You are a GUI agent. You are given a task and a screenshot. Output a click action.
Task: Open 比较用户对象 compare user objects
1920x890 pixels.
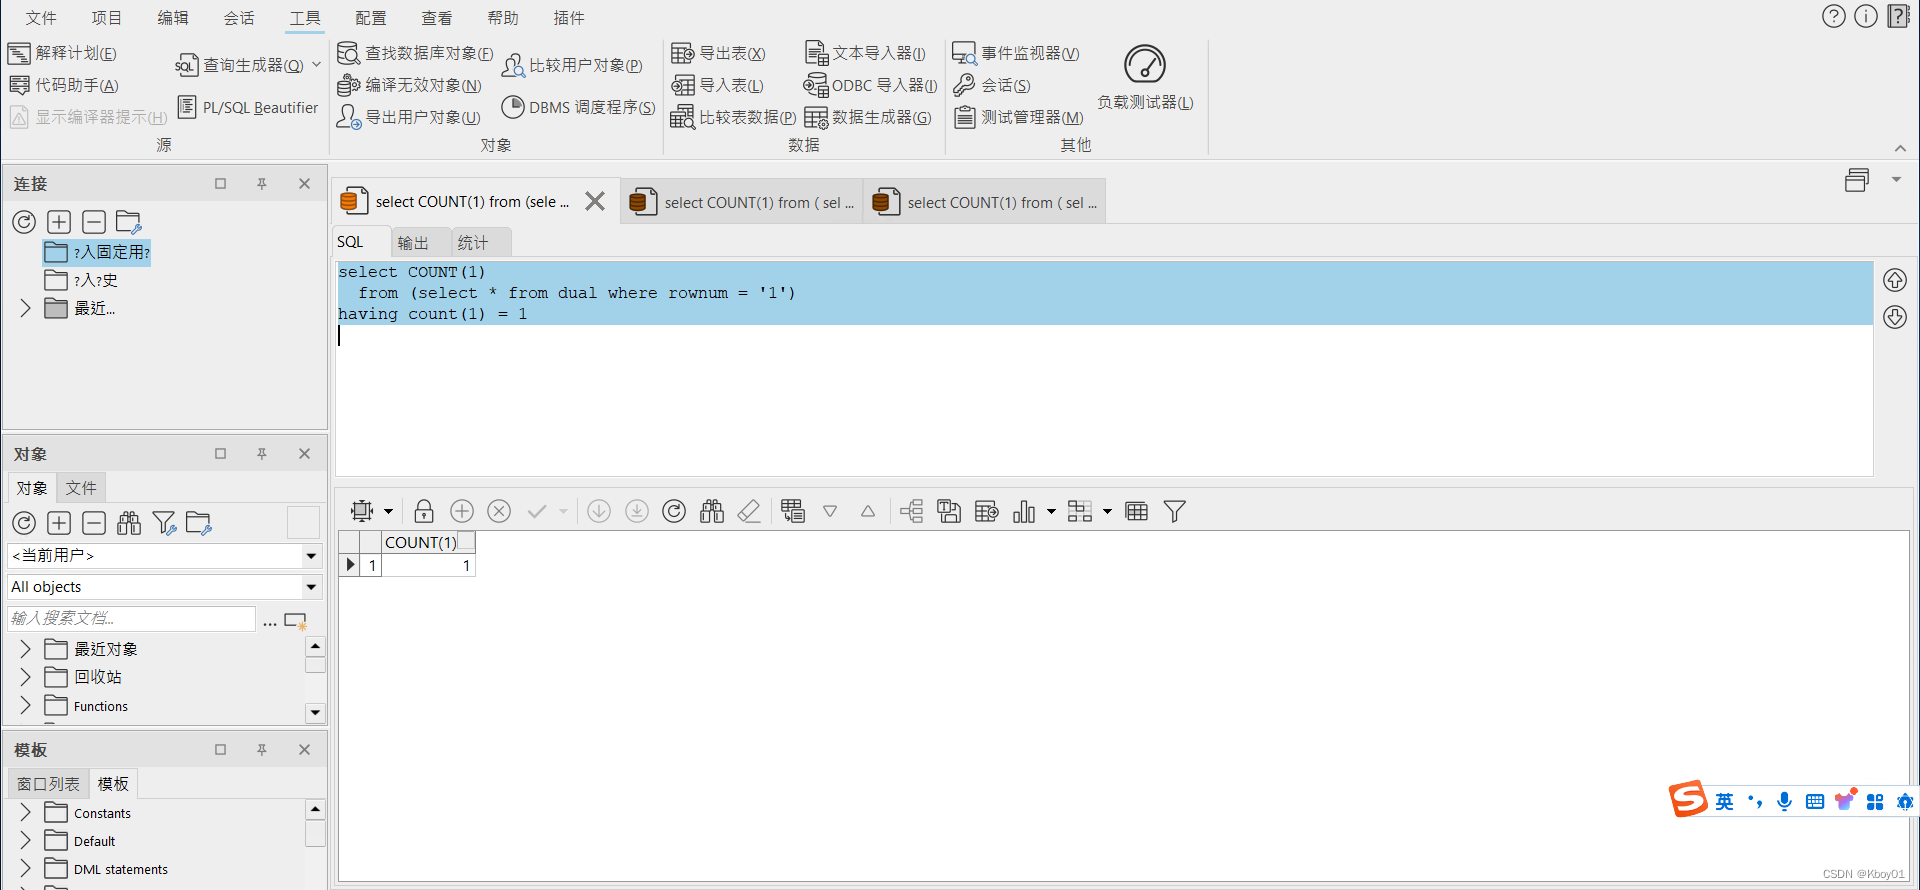pyautogui.click(x=573, y=65)
